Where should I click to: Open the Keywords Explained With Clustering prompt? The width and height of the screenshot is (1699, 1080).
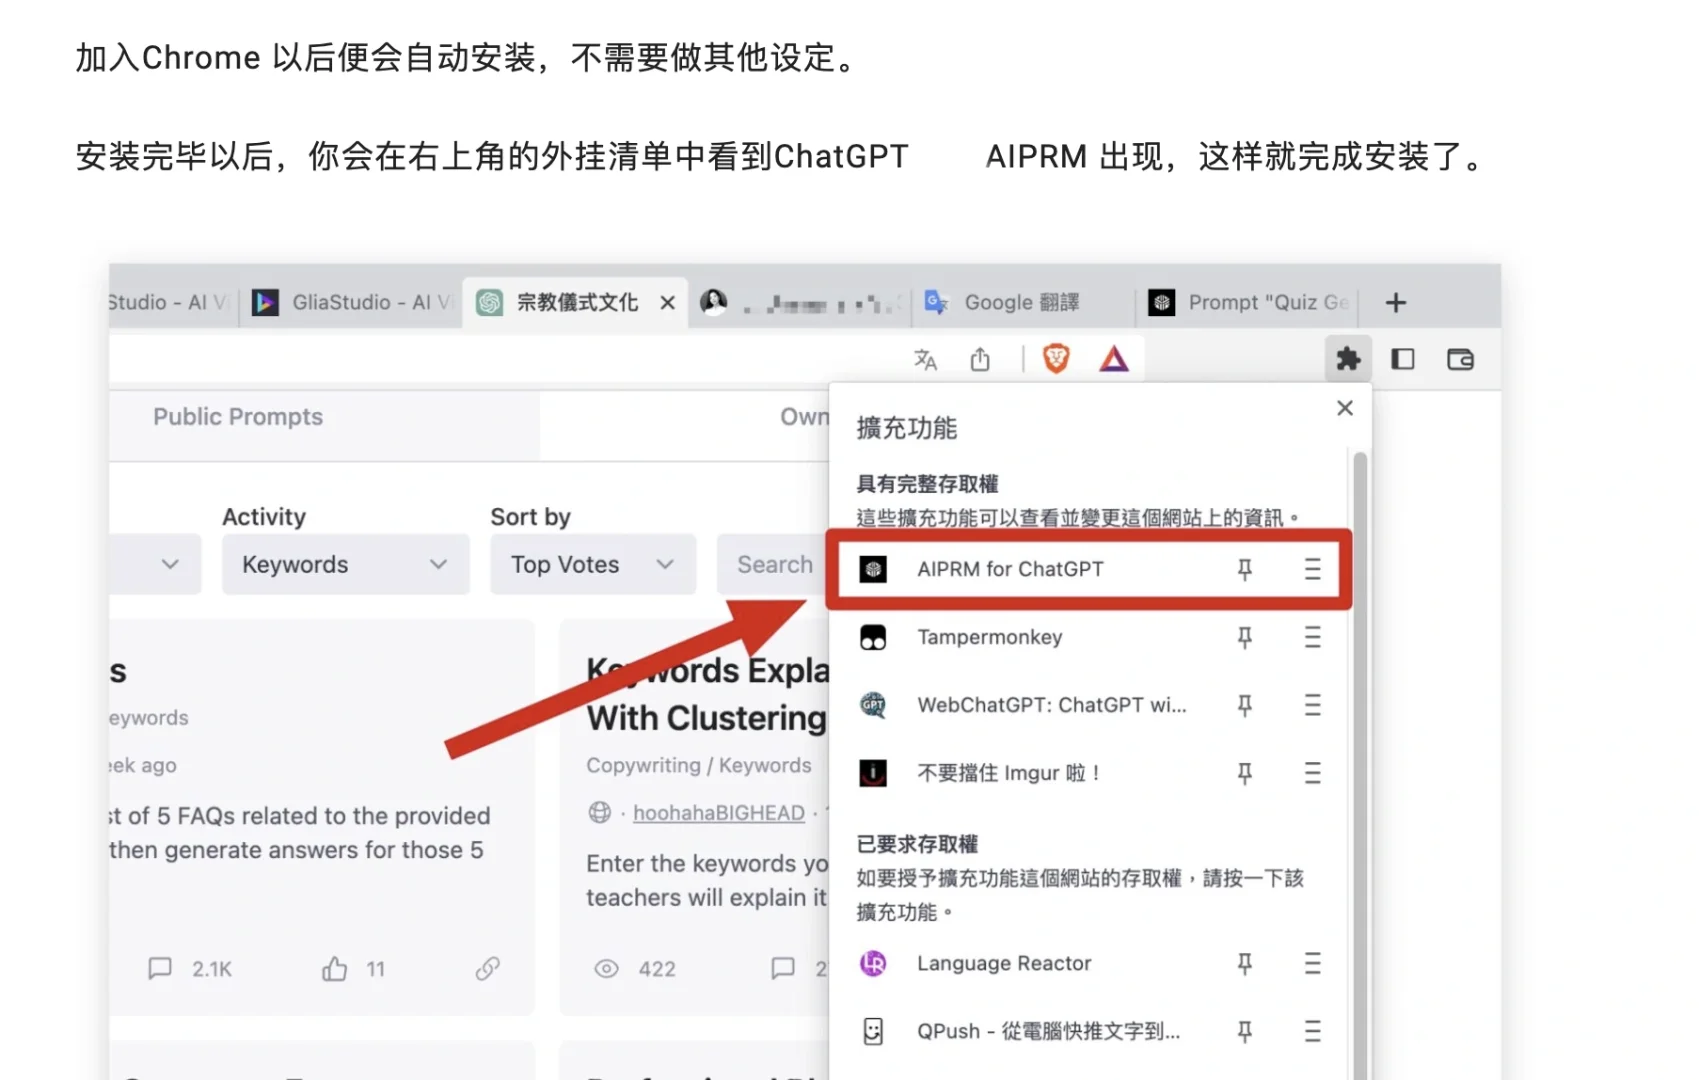708,694
